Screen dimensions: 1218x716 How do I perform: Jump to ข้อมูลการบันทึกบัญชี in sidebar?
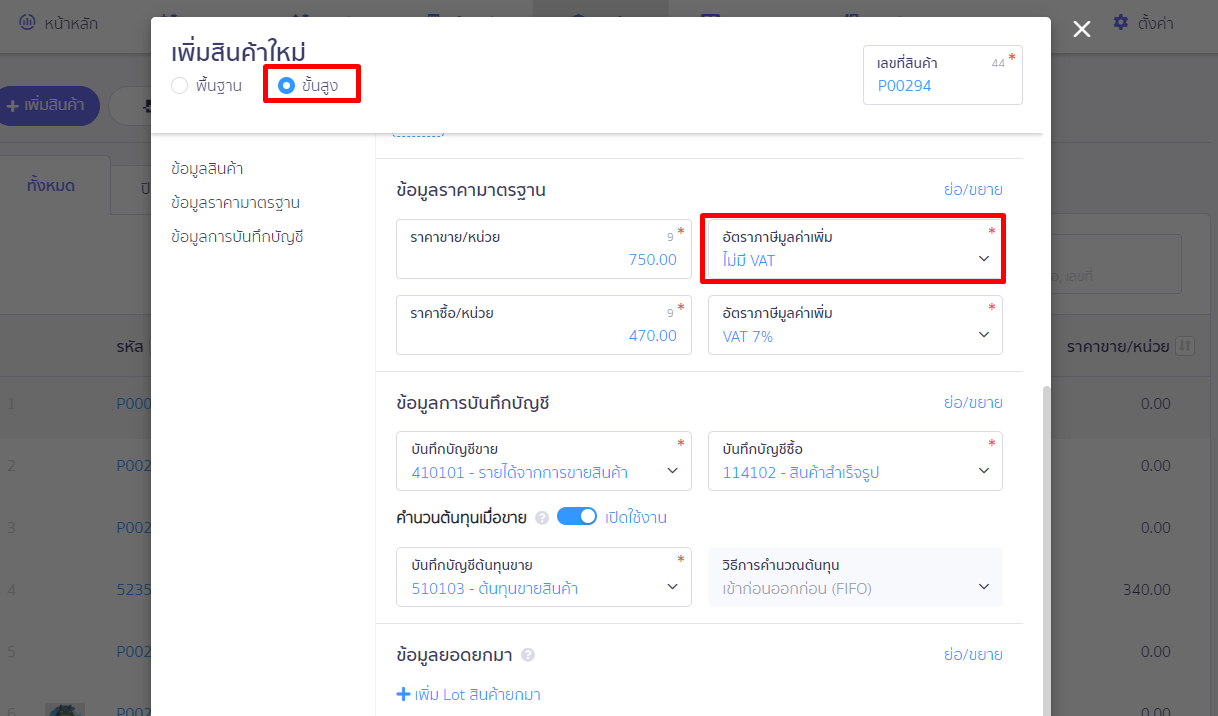pyautogui.click(x=236, y=237)
